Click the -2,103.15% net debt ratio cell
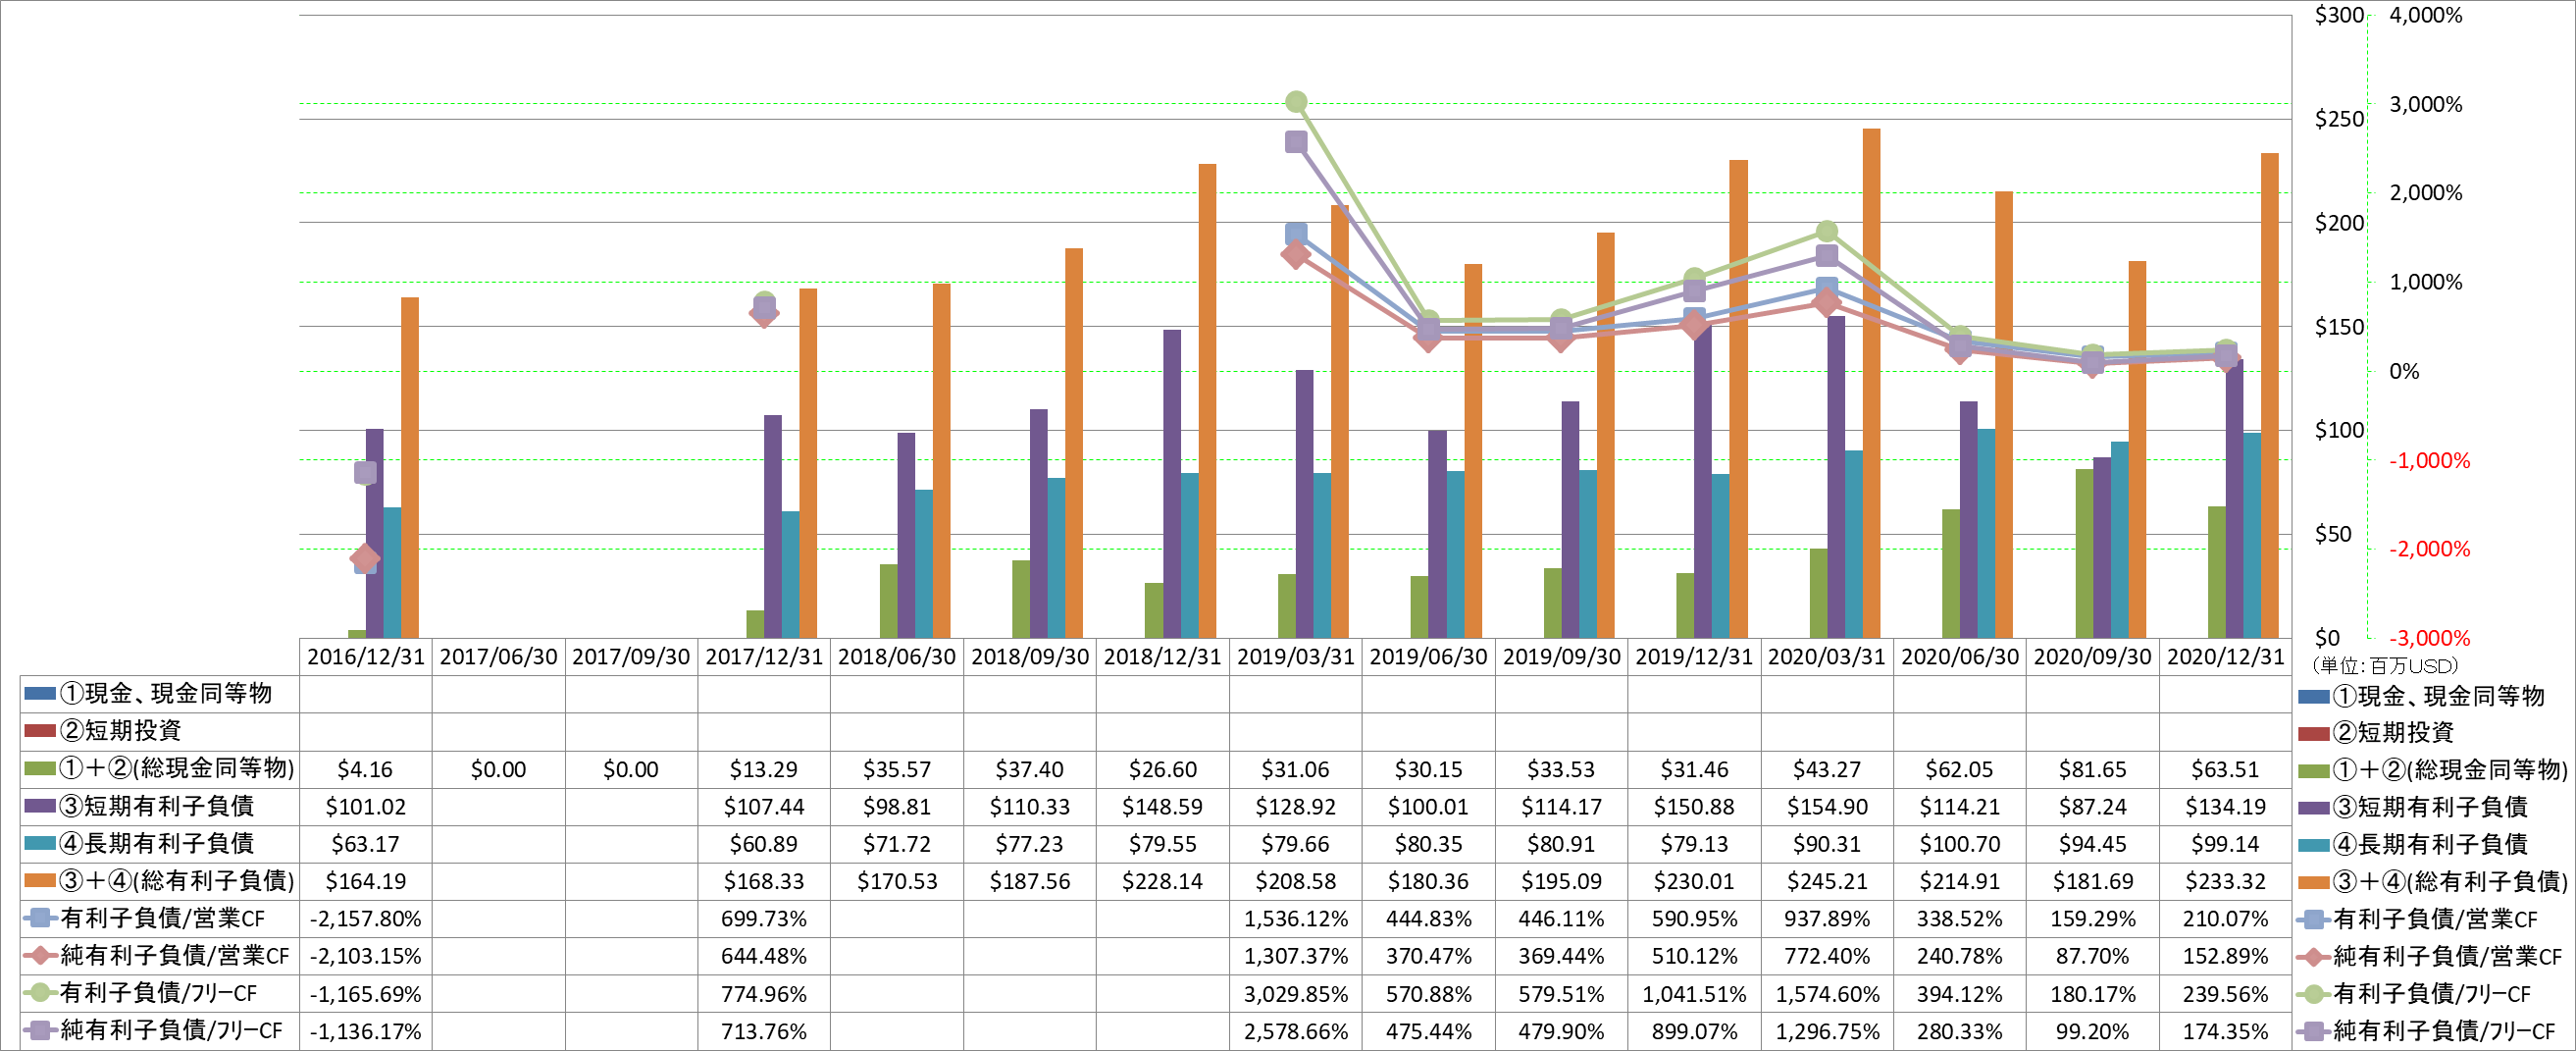This screenshot has width=2576, height=1051. (x=365, y=956)
